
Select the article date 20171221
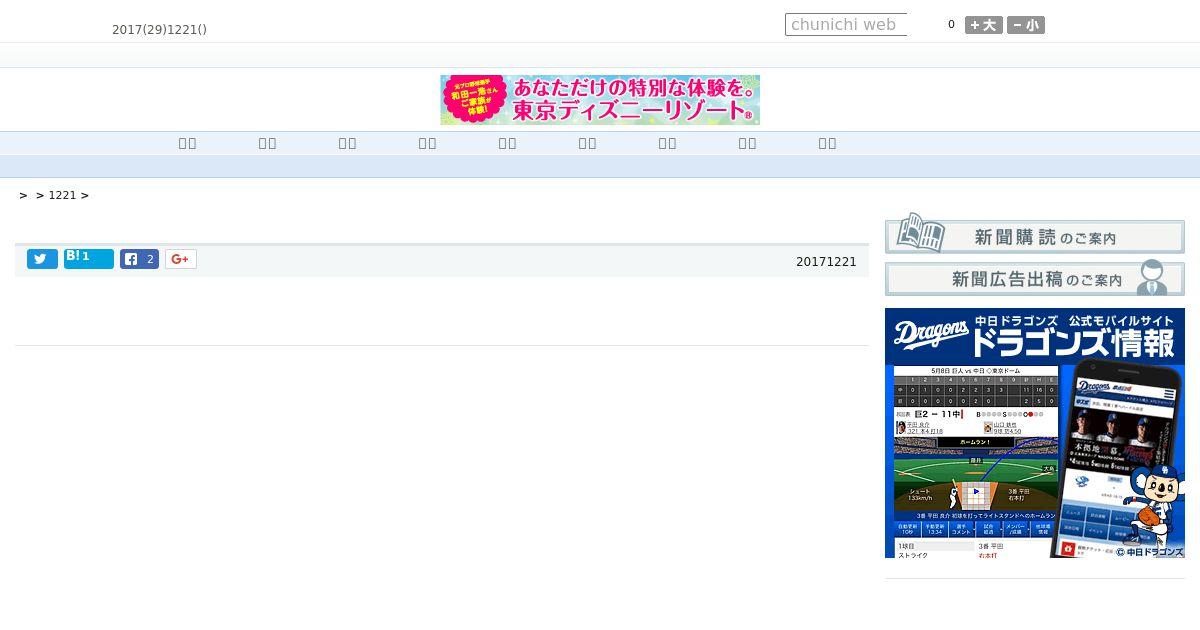(826, 262)
